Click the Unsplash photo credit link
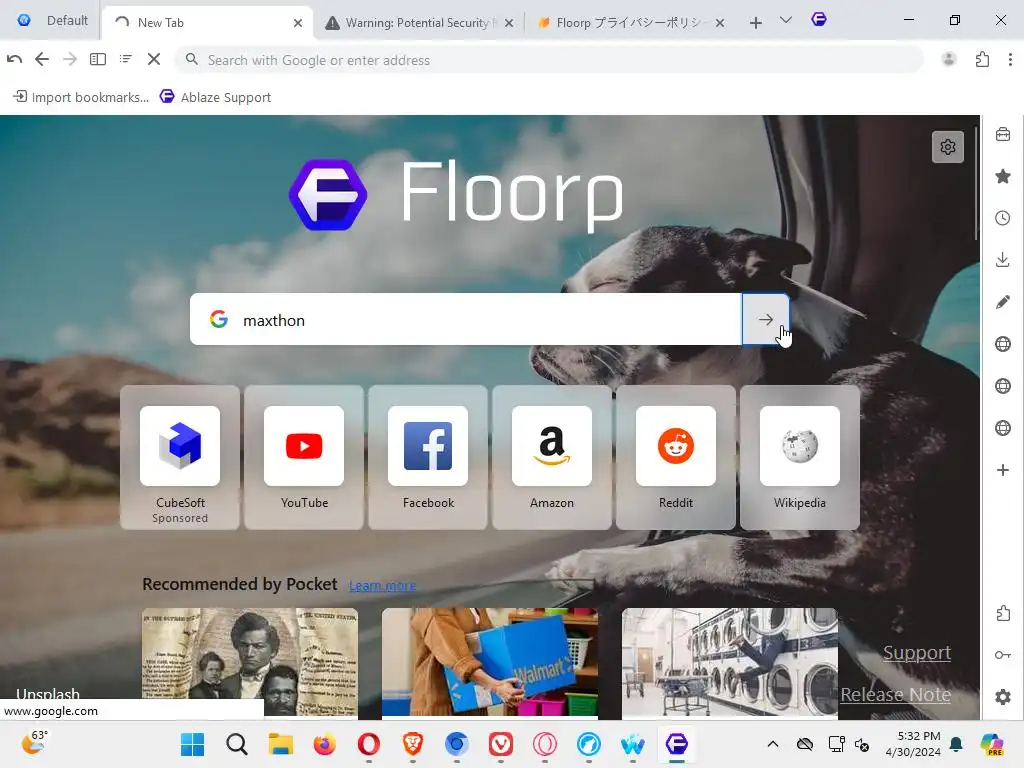 48,694
